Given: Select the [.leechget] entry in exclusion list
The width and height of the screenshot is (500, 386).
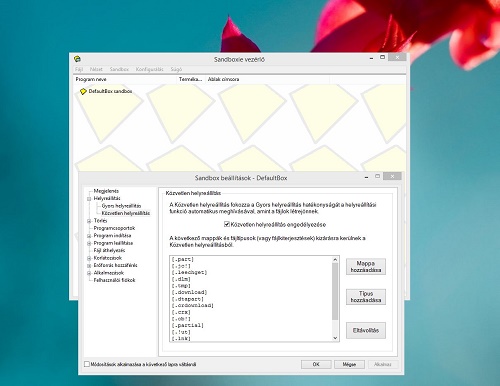Looking at the screenshot, I should [x=189, y=272].
